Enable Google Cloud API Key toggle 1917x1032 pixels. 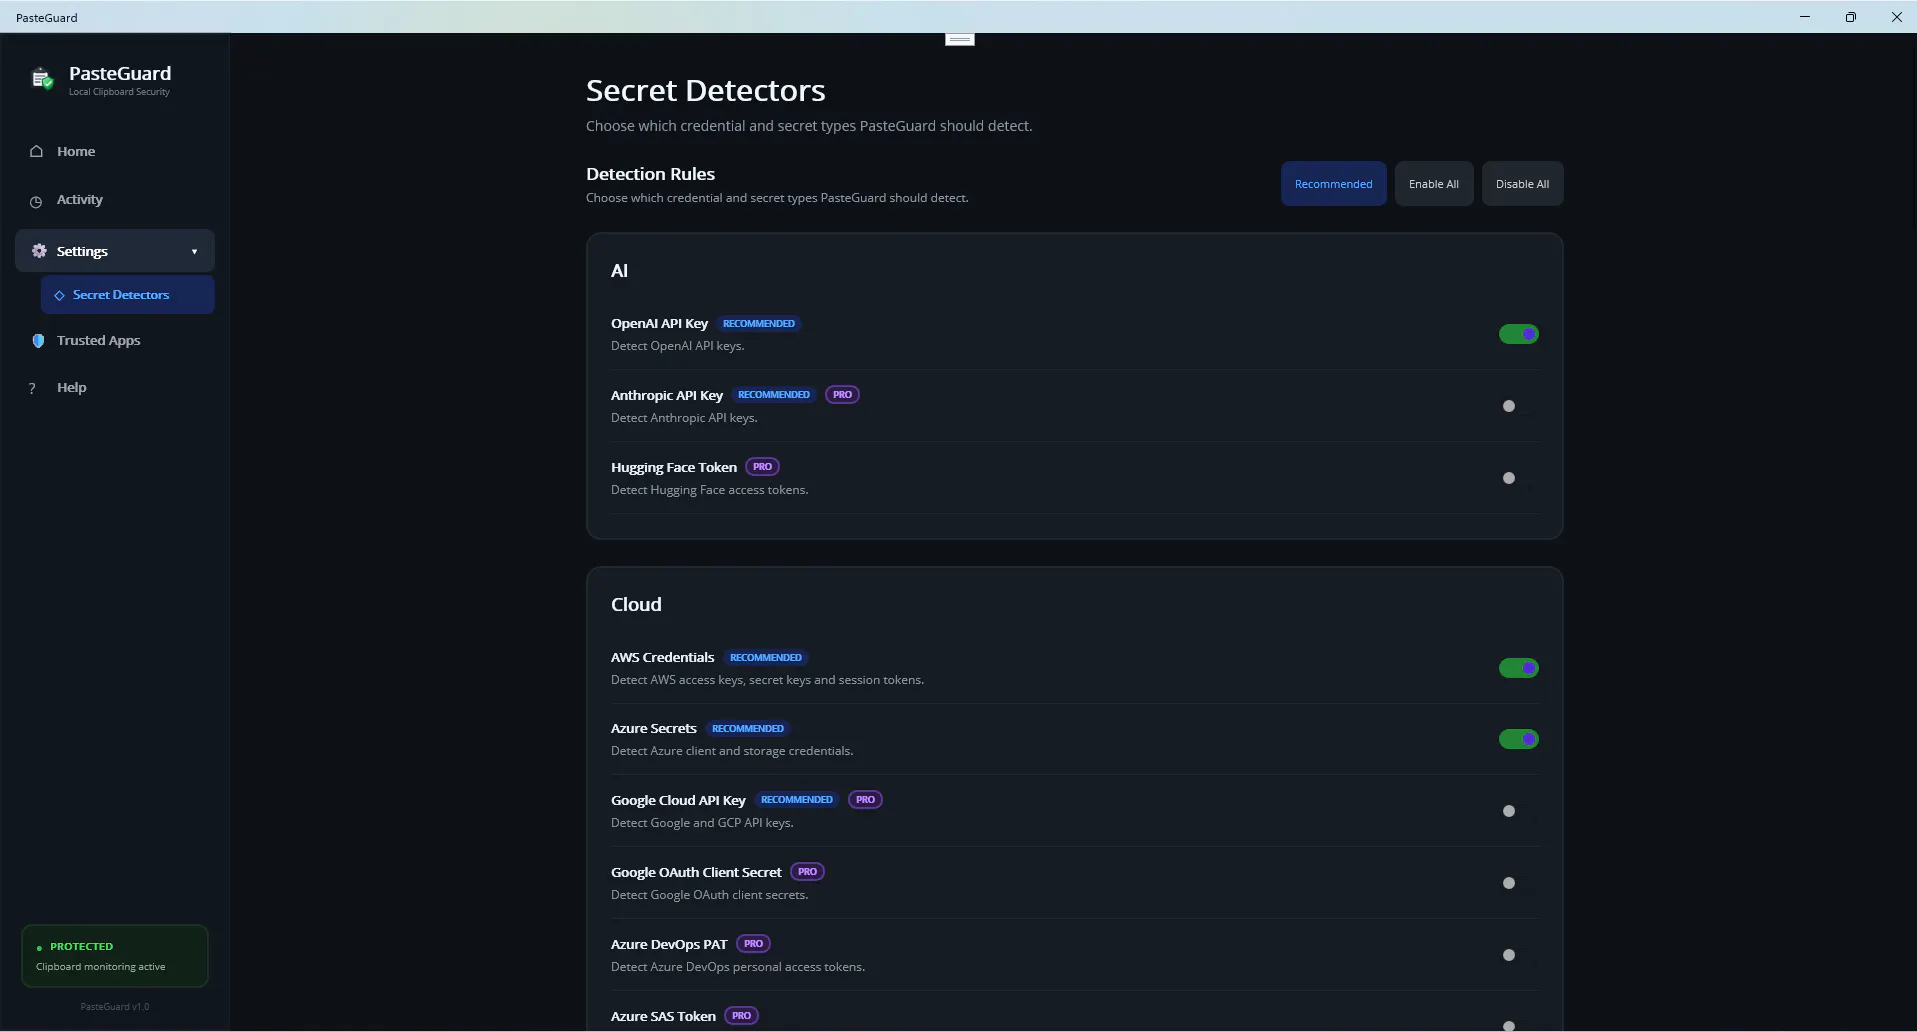[1518, 811]
